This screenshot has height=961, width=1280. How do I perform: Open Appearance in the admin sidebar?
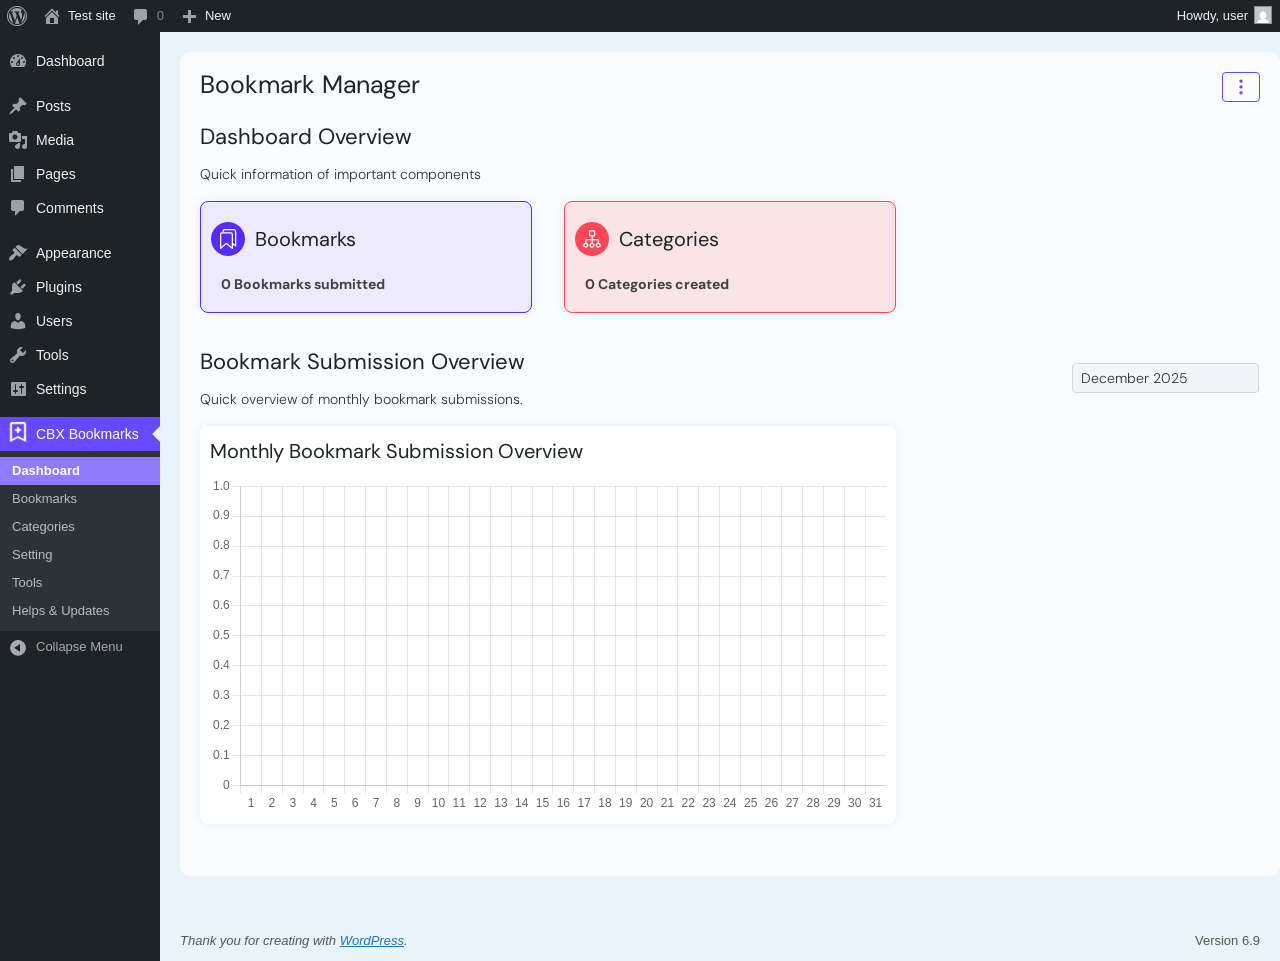point(73,253)
